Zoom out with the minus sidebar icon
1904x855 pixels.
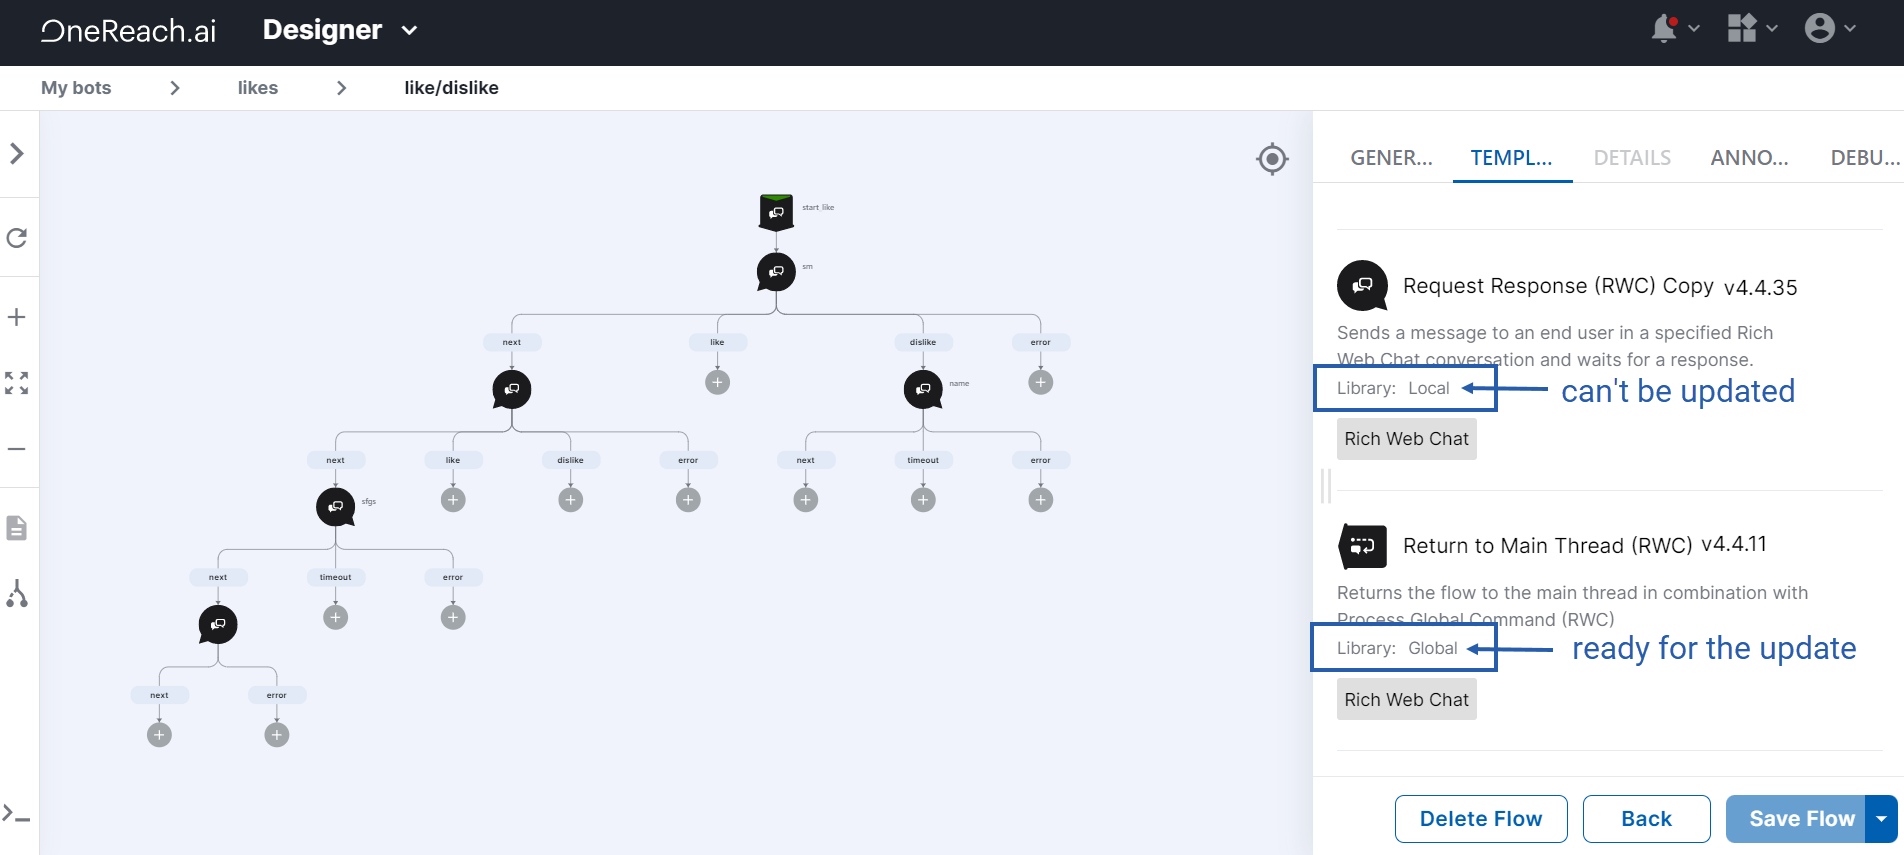click(17, 449)
